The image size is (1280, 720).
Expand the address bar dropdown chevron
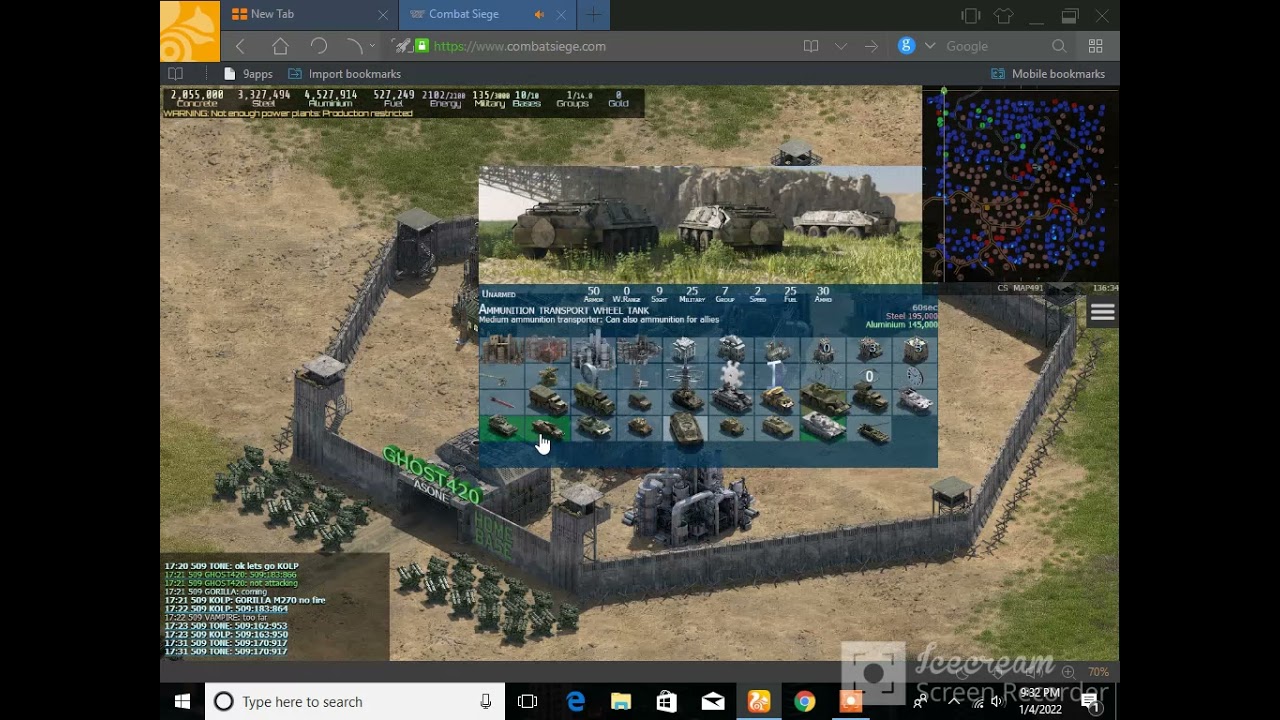pyautogui.click(x=841, y=46)
